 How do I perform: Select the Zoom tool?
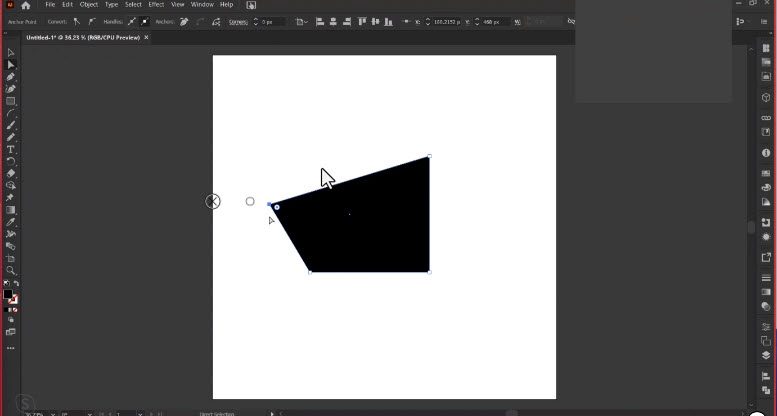[x=10, y=271]
